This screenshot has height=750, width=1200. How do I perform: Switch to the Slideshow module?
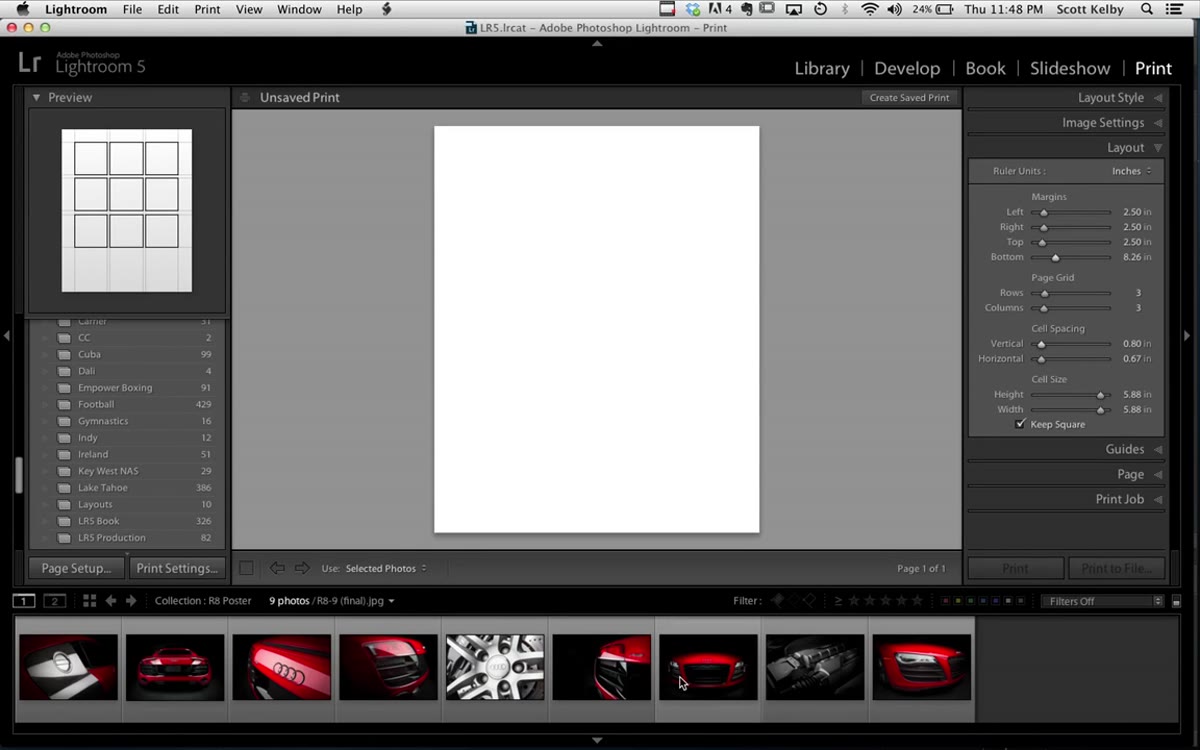[x=1070, y=68]
